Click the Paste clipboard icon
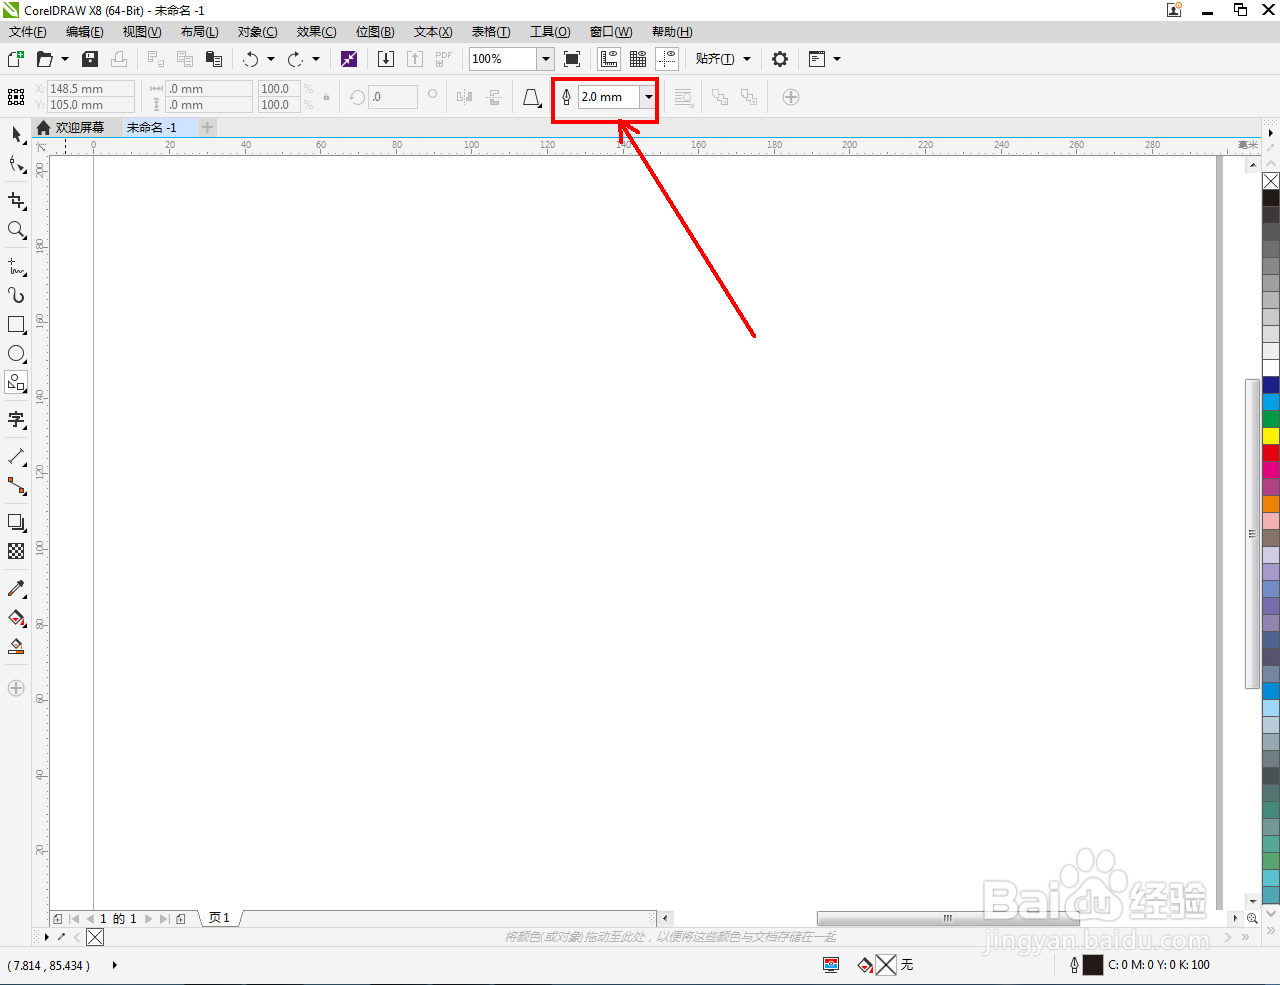 point(213,59)
